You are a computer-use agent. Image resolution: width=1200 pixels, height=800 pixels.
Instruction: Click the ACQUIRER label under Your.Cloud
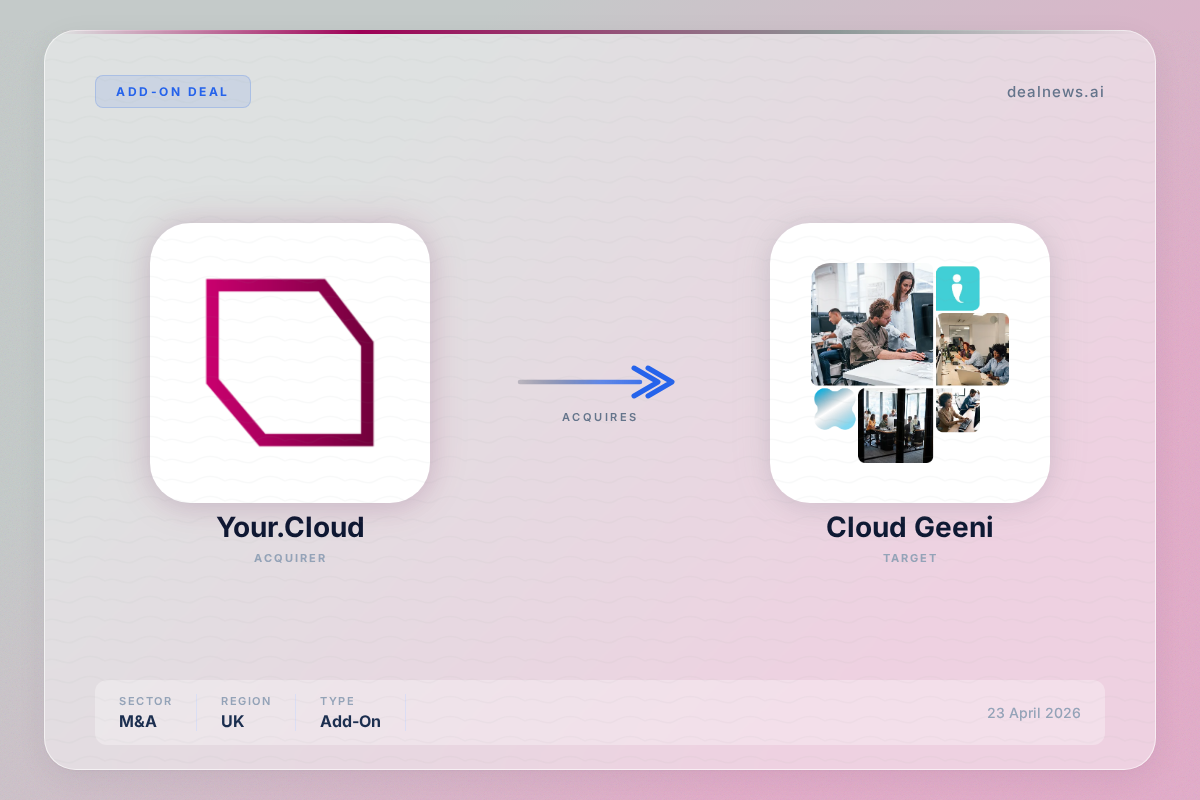point(290,558)
